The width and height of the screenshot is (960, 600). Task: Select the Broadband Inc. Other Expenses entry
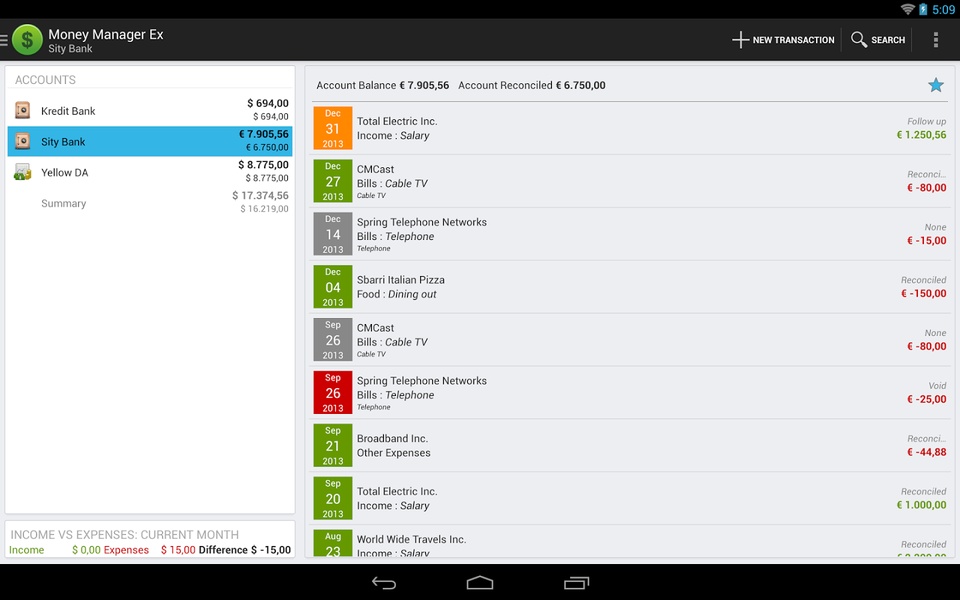pos(630,445)
